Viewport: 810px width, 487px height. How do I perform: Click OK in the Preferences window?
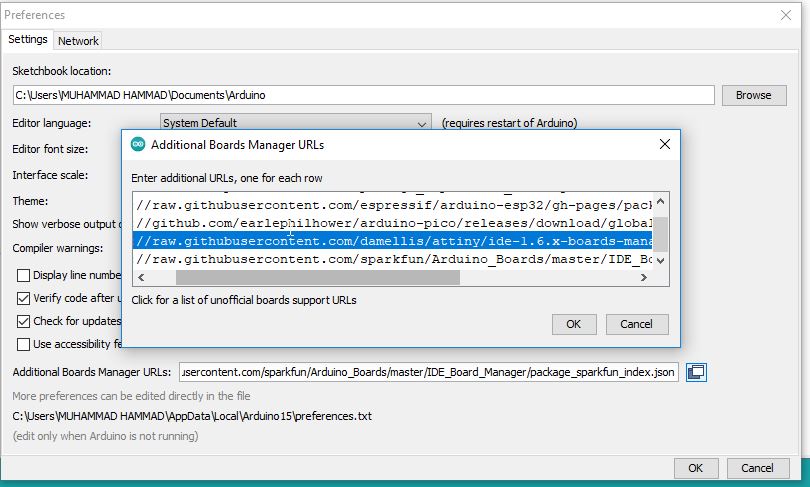695,468
